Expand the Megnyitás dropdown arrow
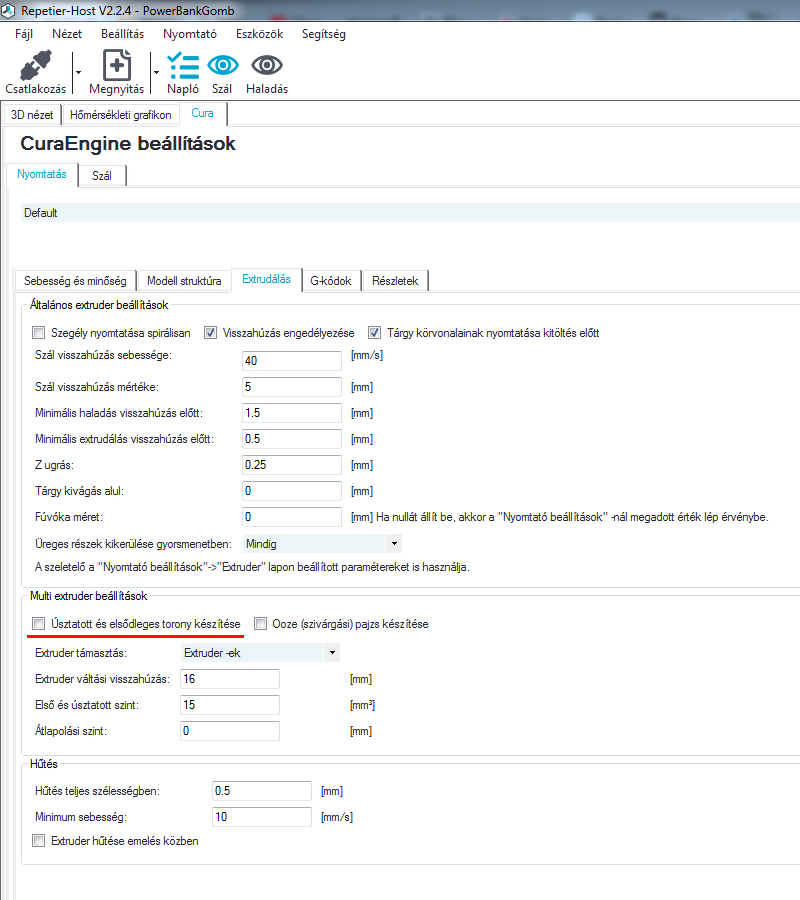 pos(156,73)
